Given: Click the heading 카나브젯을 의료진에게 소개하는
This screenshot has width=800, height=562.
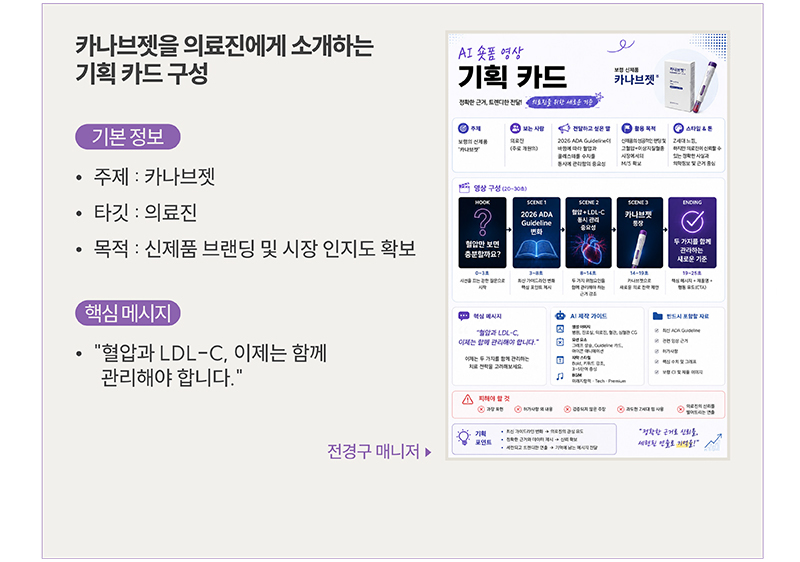Looking at the screenshot, I should point(225,46).
